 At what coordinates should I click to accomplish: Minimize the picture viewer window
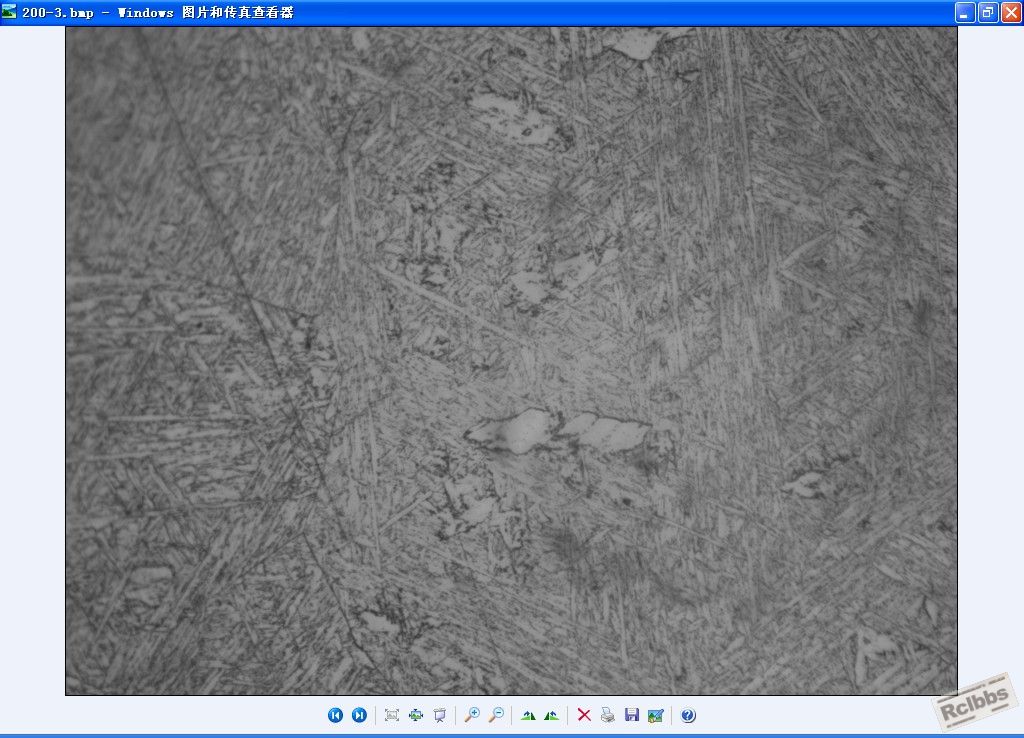[965, 12]
